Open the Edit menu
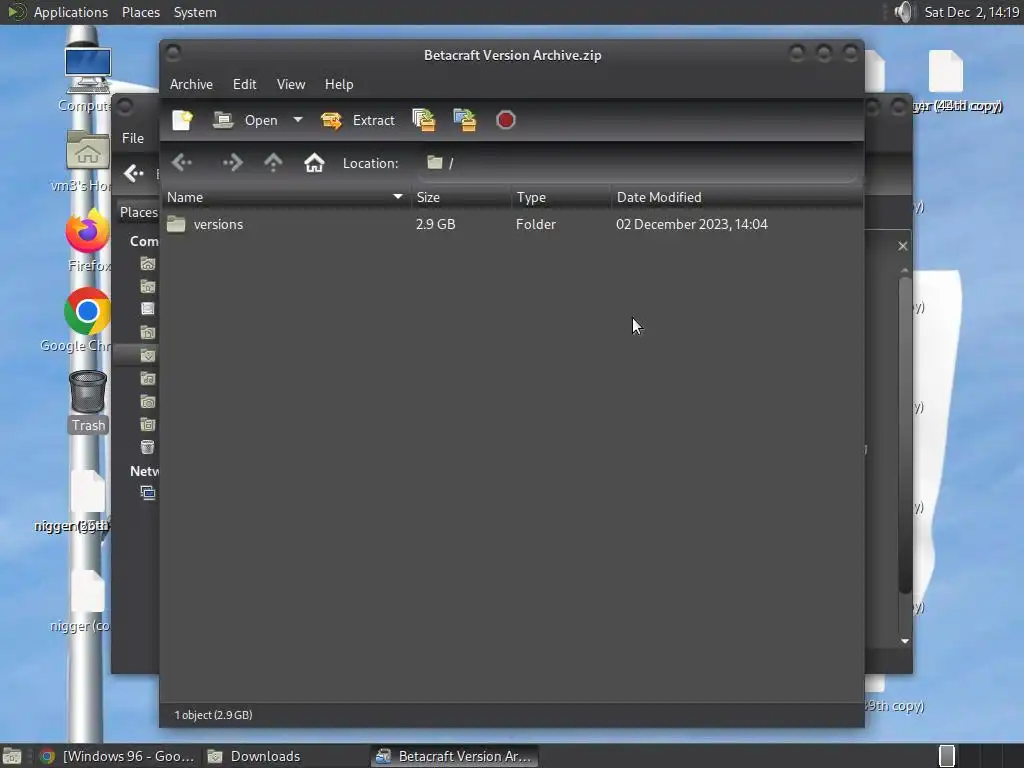The image size is (1024, 768). [244, 84]
